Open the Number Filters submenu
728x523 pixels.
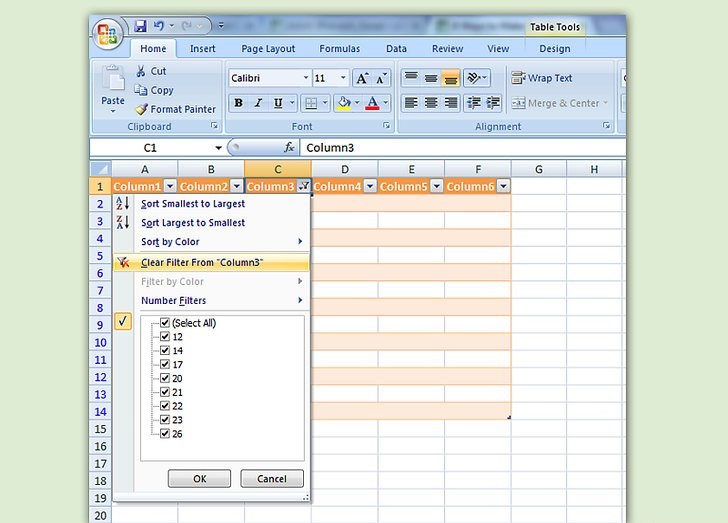coord(212,301)
